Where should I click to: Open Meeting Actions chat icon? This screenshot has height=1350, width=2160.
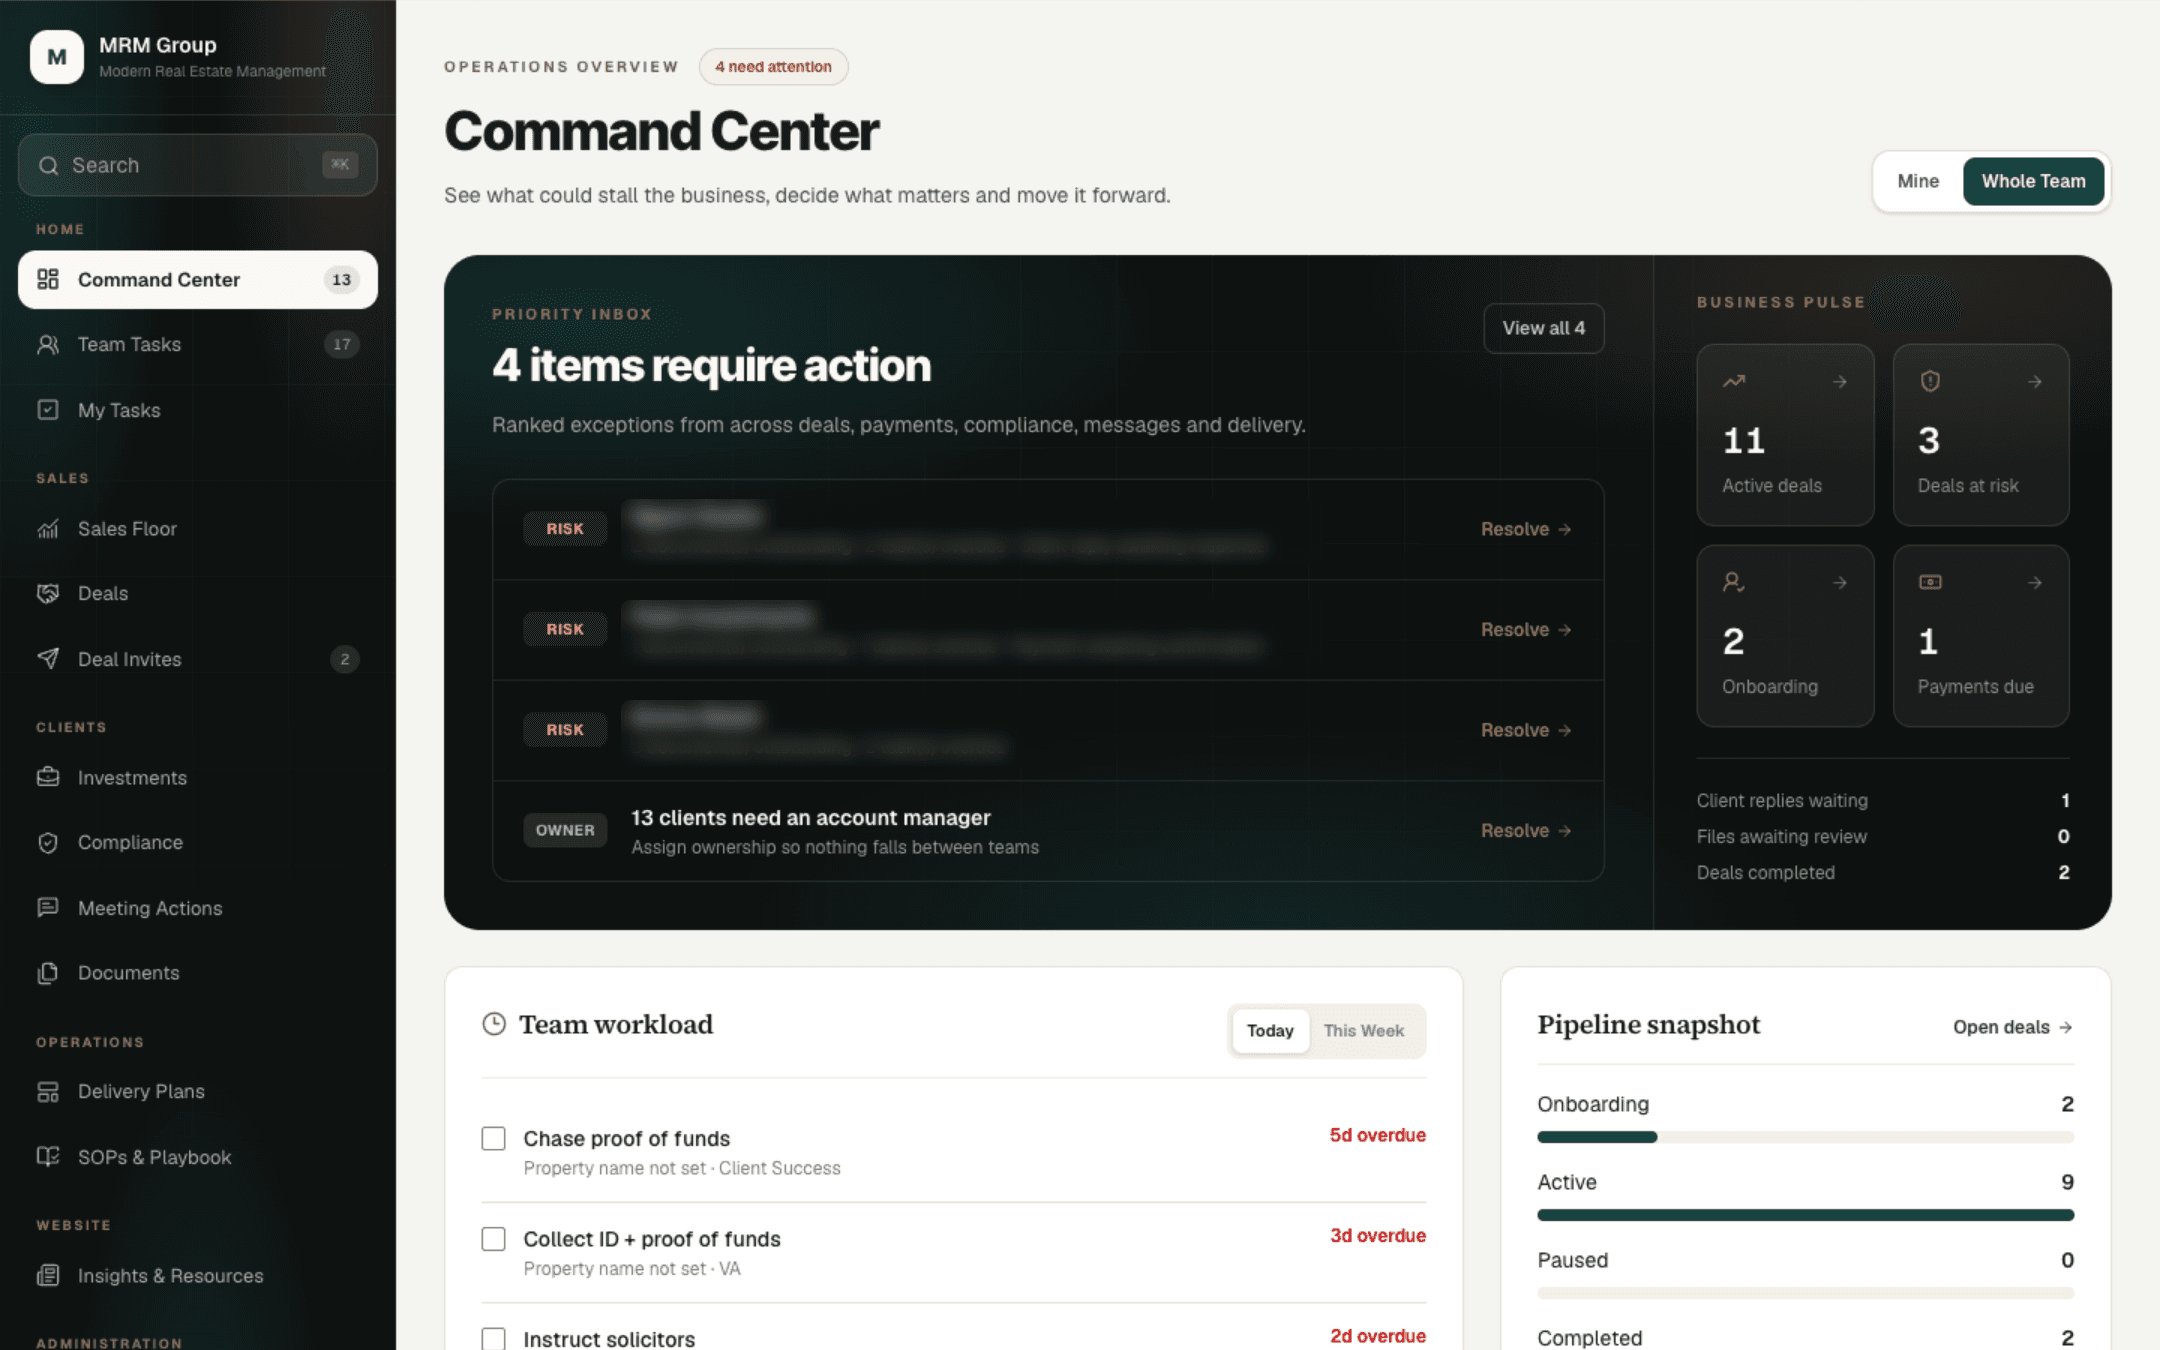(x=48, y=907)
